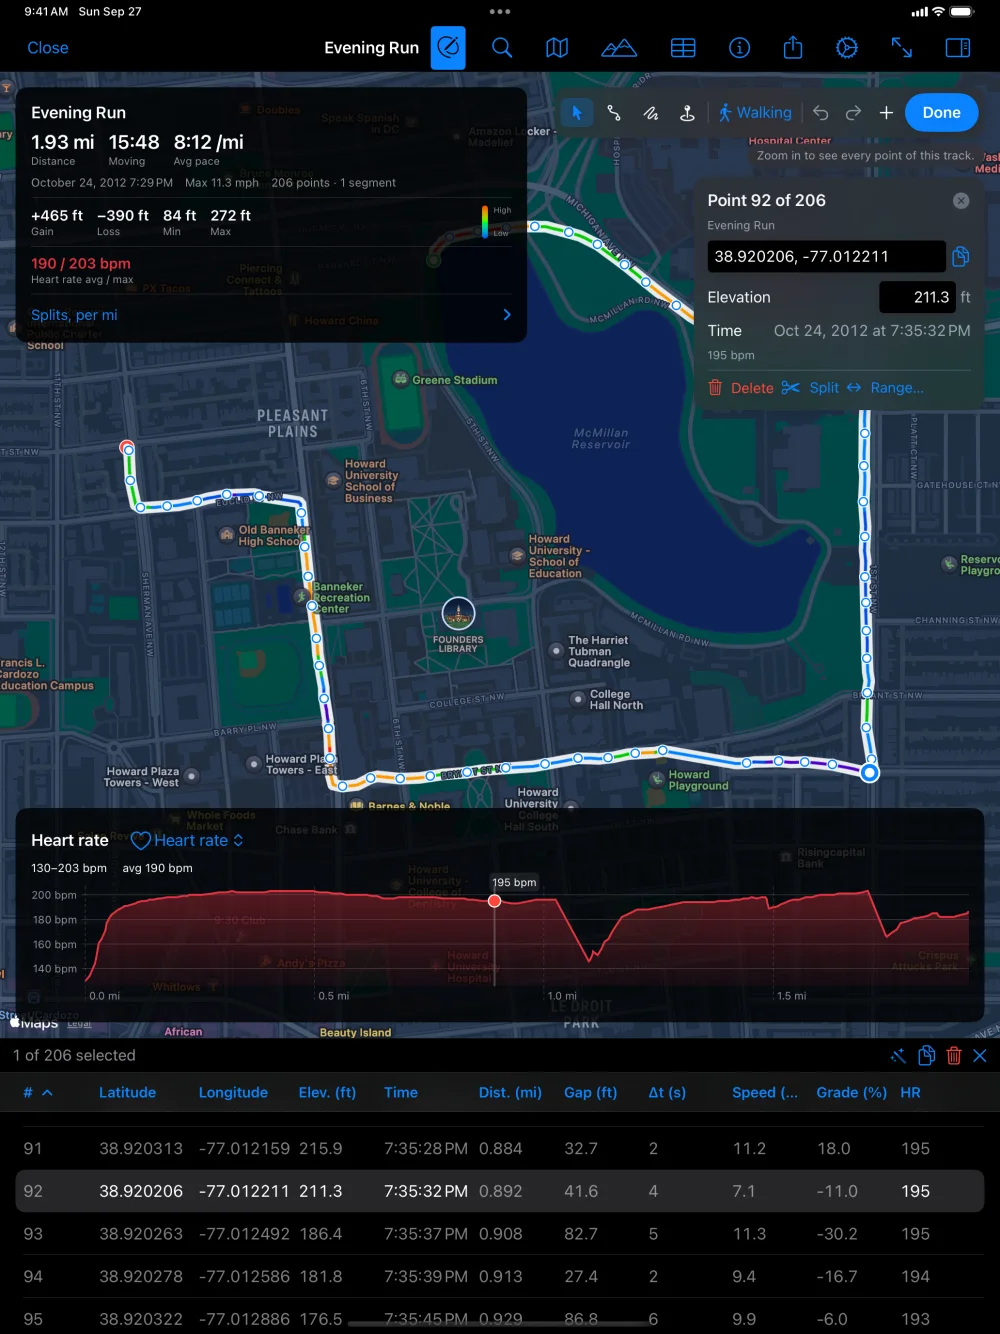
Task: Undo the last edit
Action: 820,113
